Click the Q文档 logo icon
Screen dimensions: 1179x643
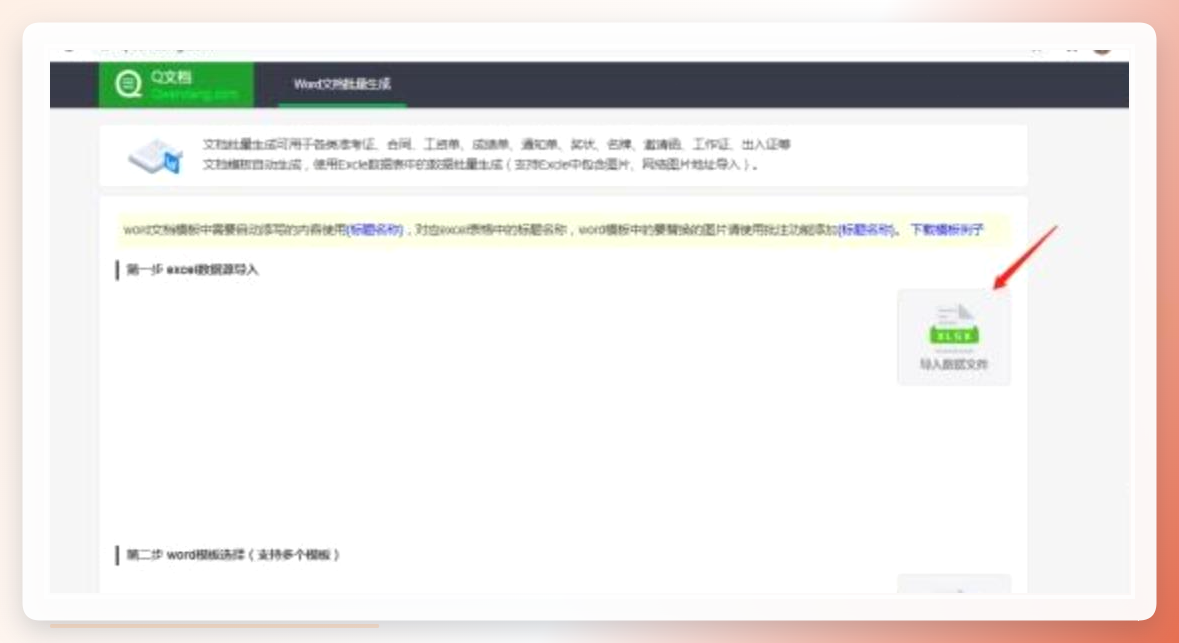click(x=129, y=83)
